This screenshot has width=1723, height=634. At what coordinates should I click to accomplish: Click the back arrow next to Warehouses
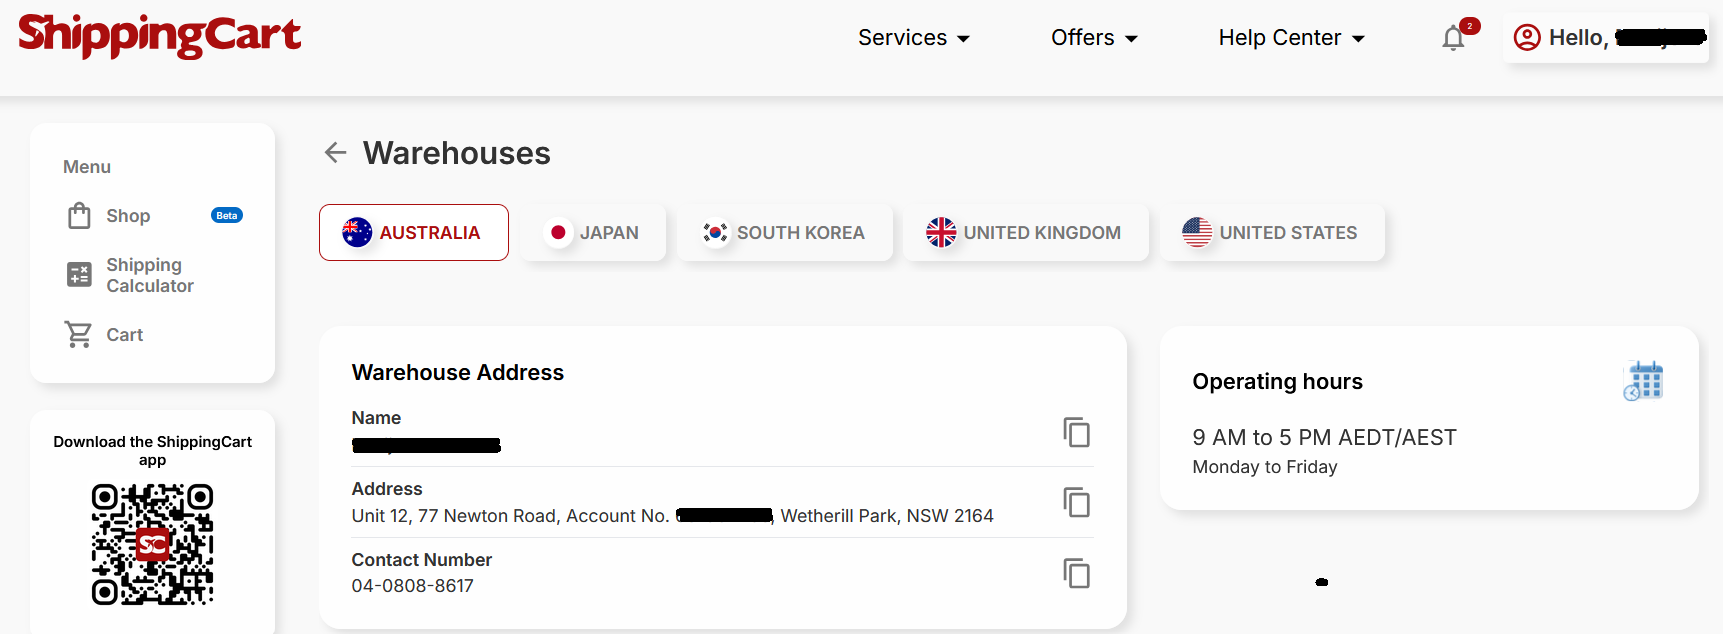coord(335,152)
